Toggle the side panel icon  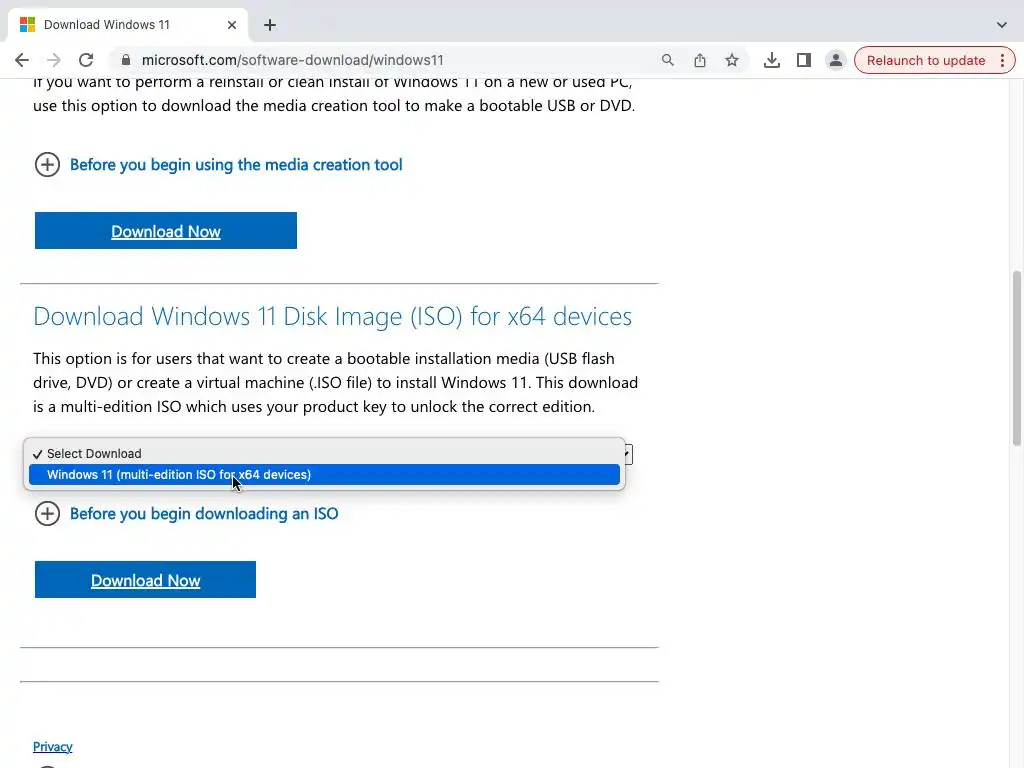pos(804,60)
